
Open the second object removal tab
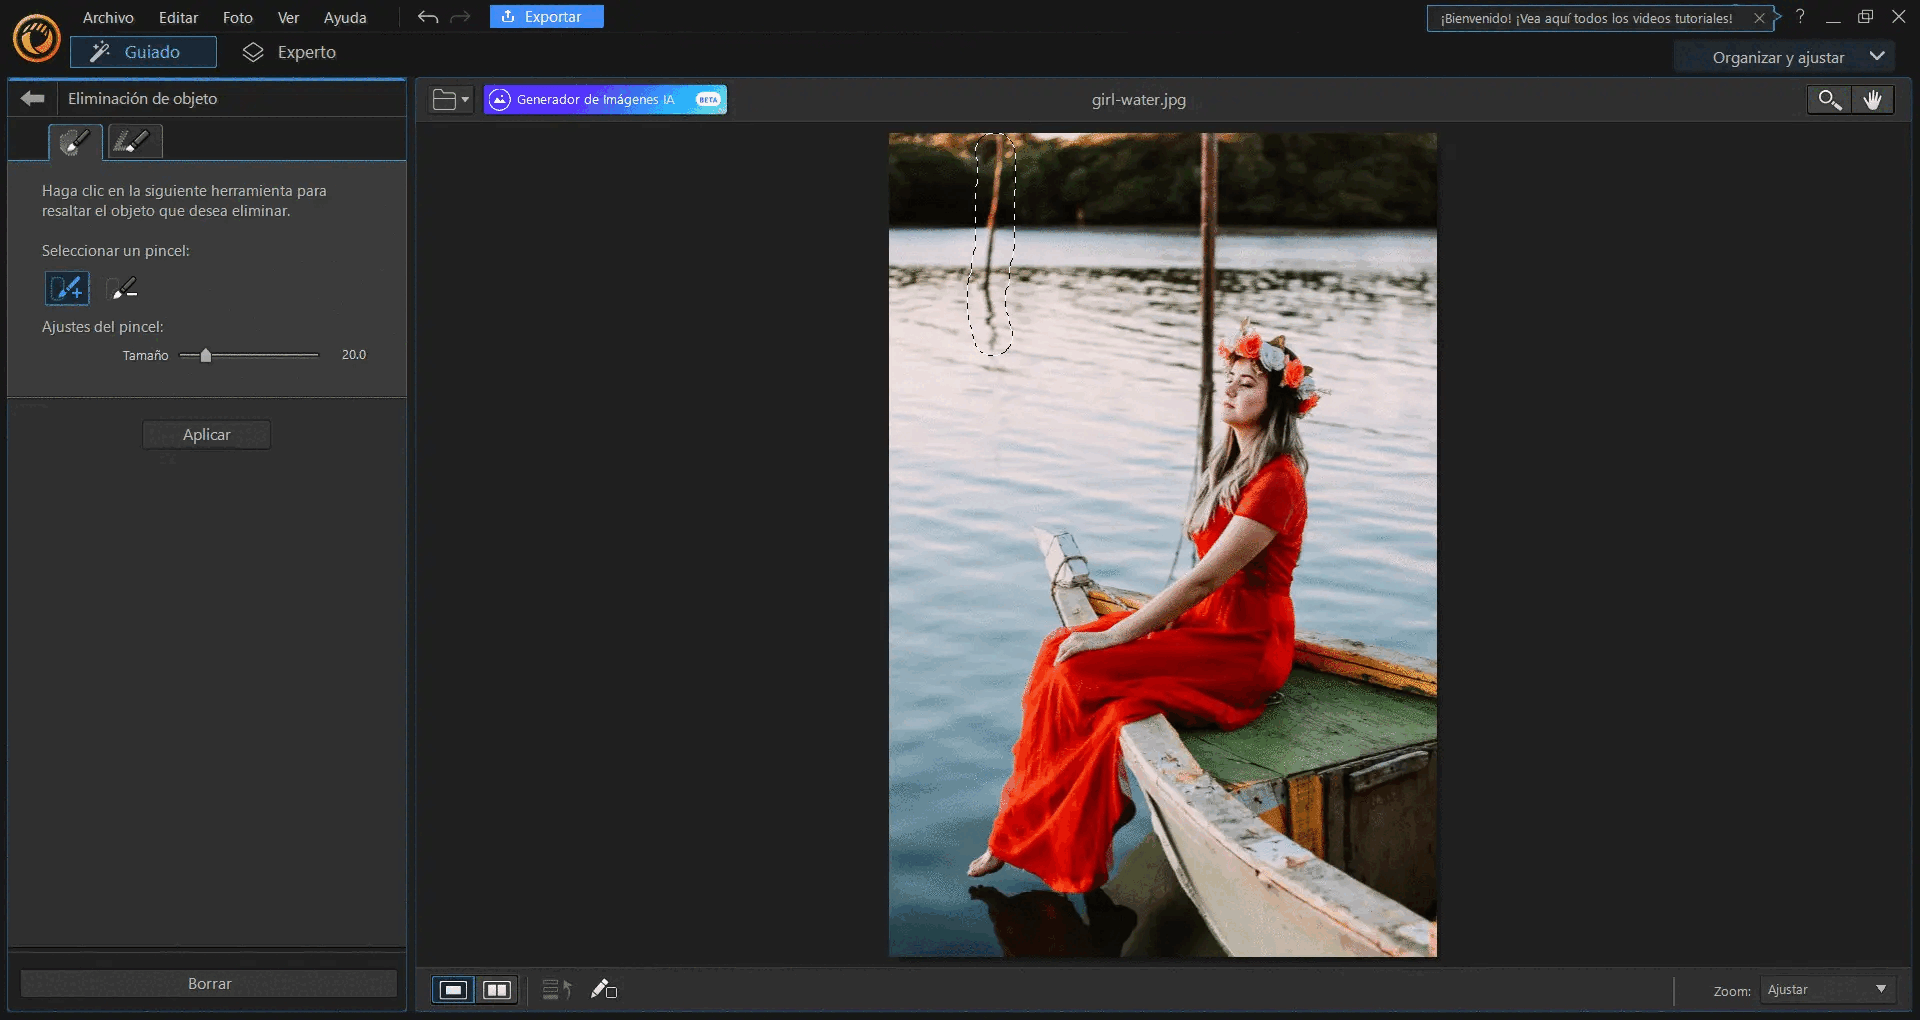(x=134, y=141)
